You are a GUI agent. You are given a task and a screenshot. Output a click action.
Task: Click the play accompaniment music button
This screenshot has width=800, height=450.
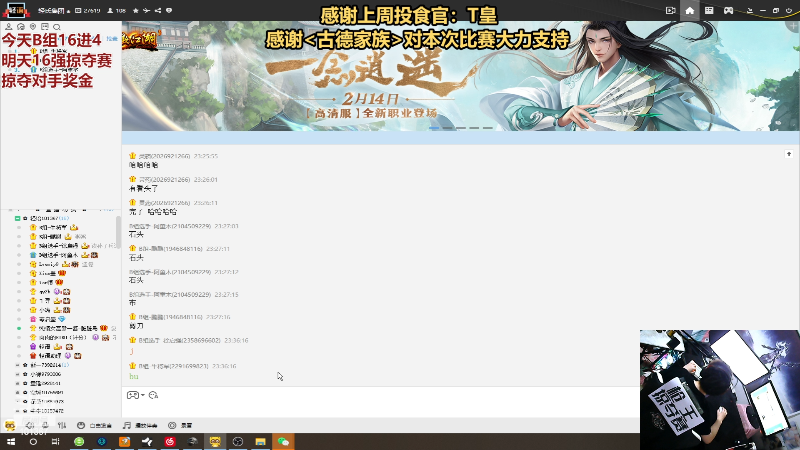coord(140,425)
